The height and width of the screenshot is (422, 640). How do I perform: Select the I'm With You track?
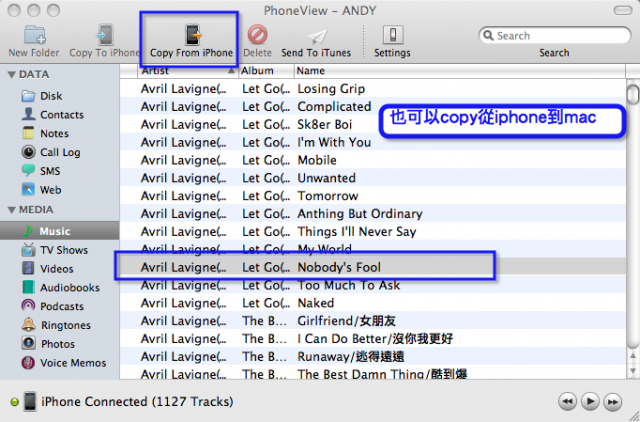373,142
